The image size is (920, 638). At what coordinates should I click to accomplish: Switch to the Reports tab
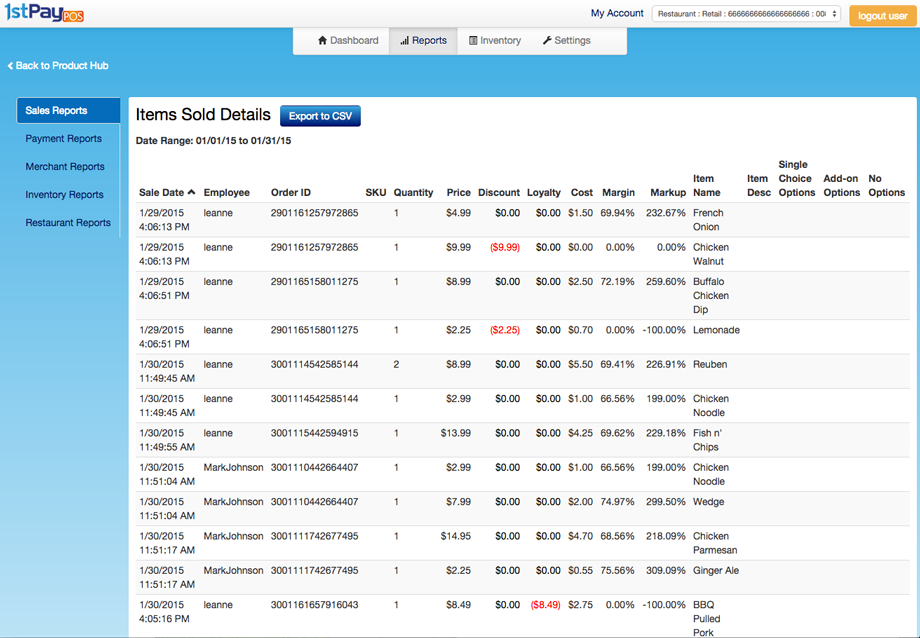(423, 40)
